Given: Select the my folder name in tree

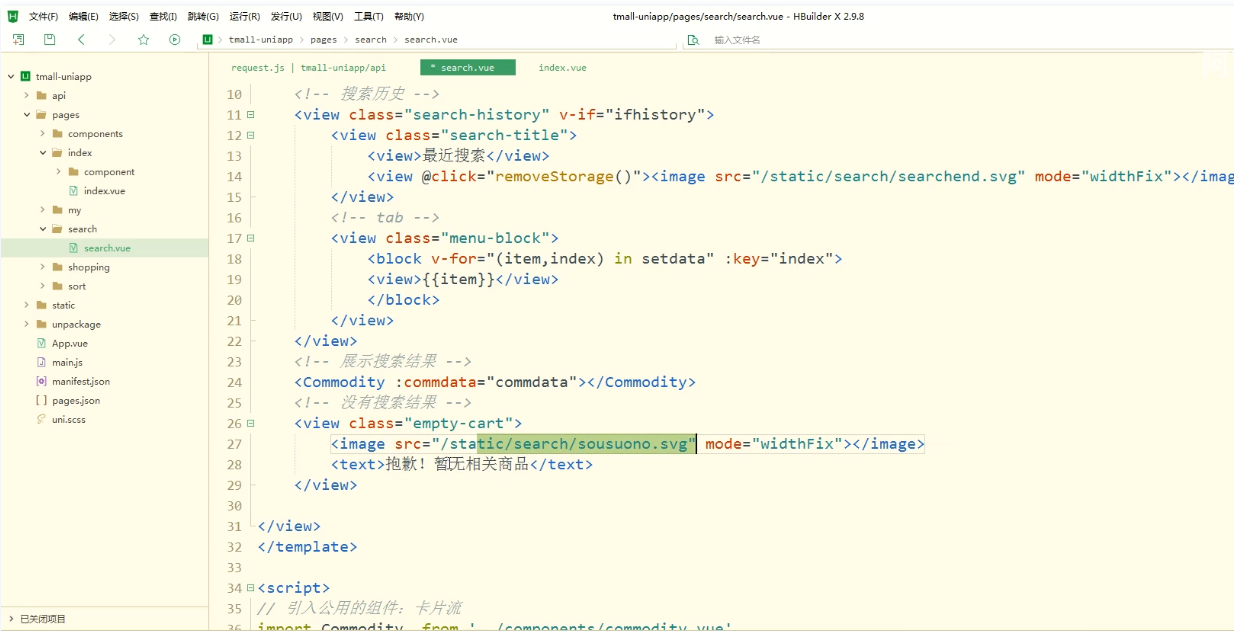Looking at the screenshot, I should tap(75, 210).
